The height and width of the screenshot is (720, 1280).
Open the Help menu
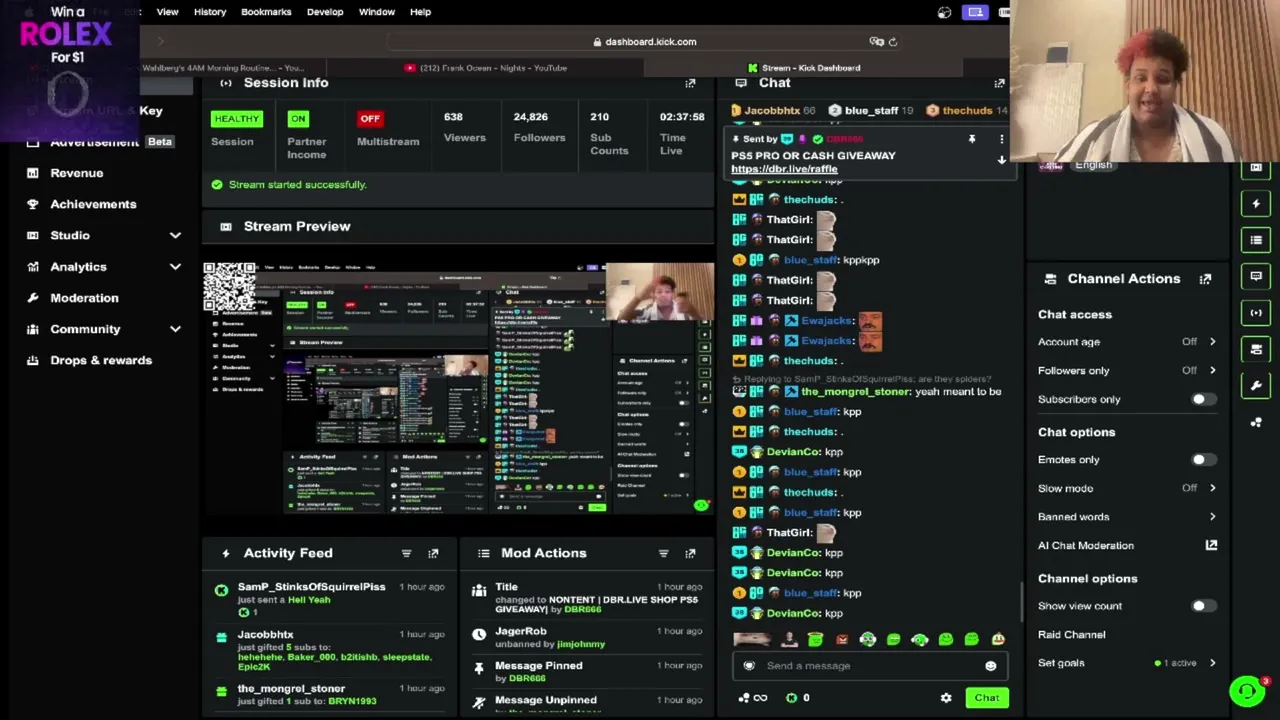click(x=420, y=12)
